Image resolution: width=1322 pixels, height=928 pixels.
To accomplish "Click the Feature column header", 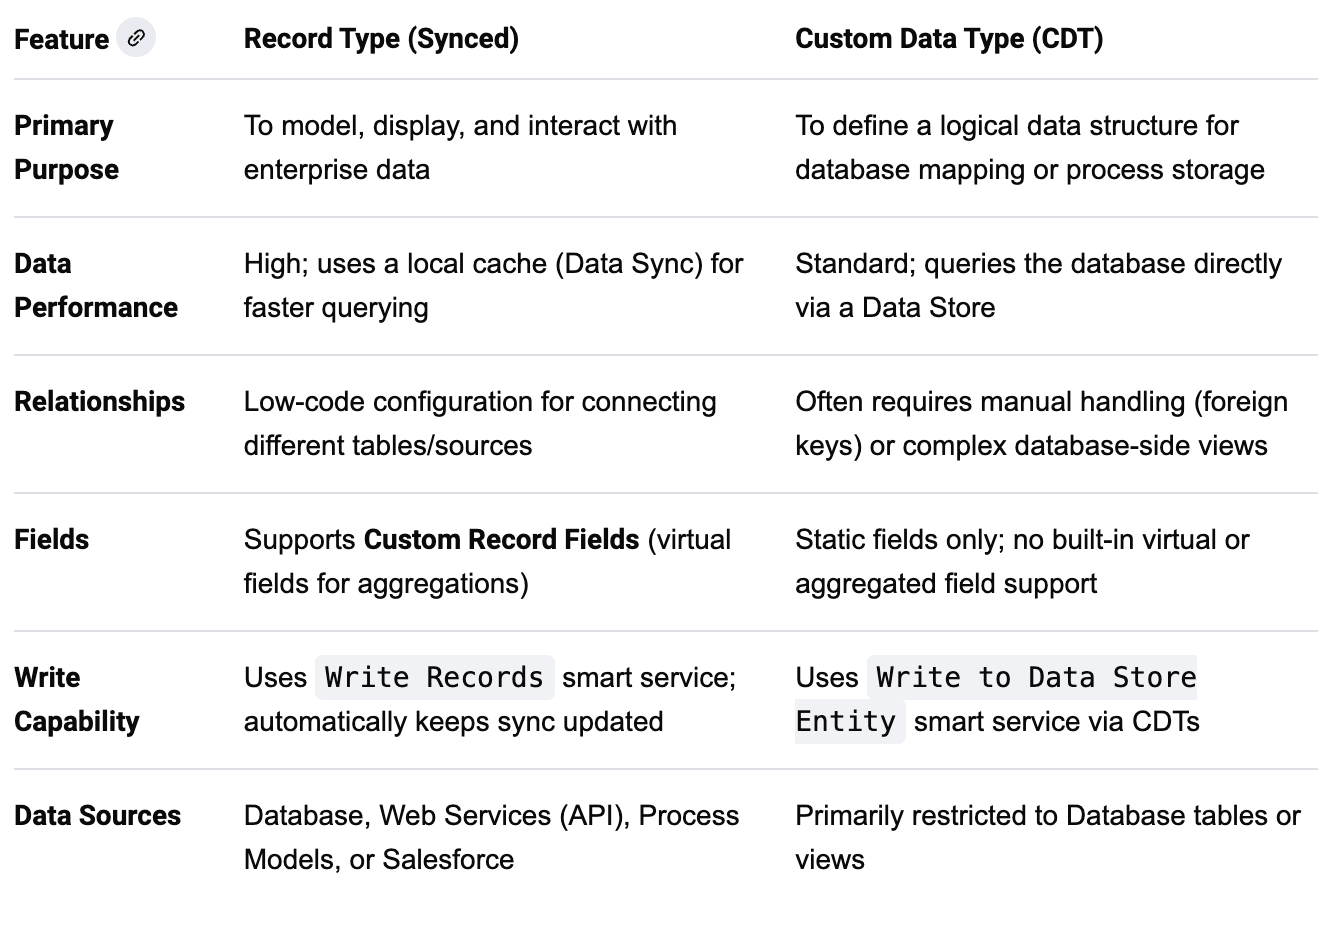I will click(x=61, y=39).
